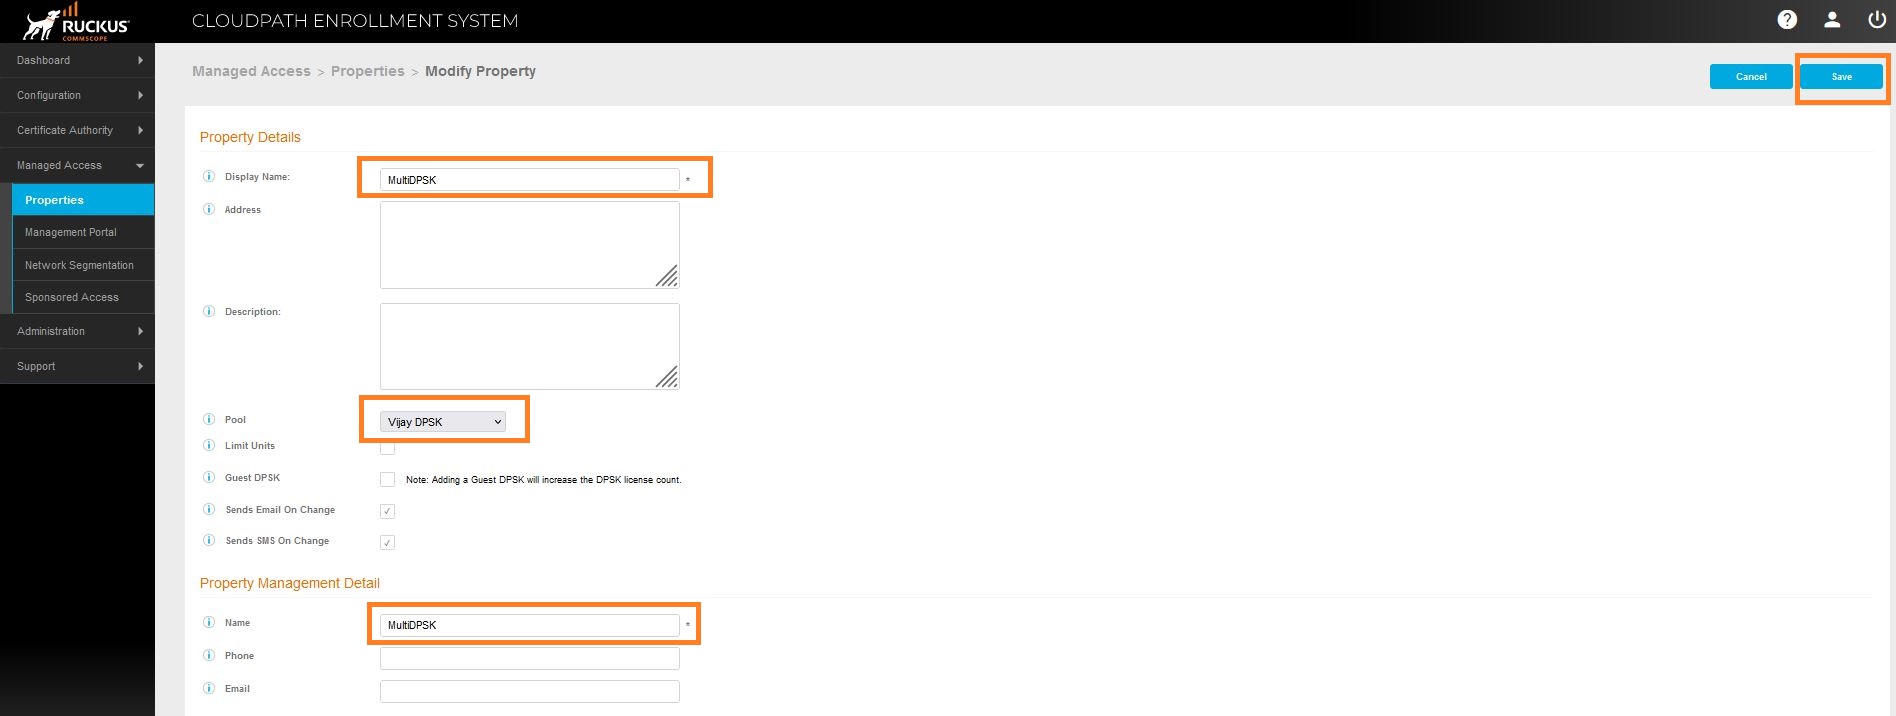Click info icon beside Sends SMS On Change
This screenshot has width=1896, height=716.
[209, 540]
